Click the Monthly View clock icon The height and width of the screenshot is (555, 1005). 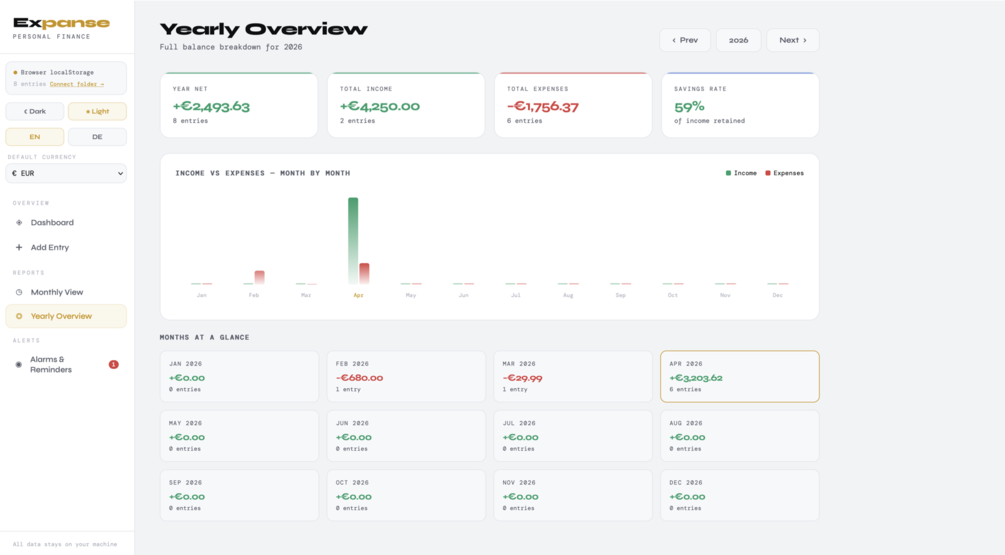pyautogui.click(x=19, y=292)
